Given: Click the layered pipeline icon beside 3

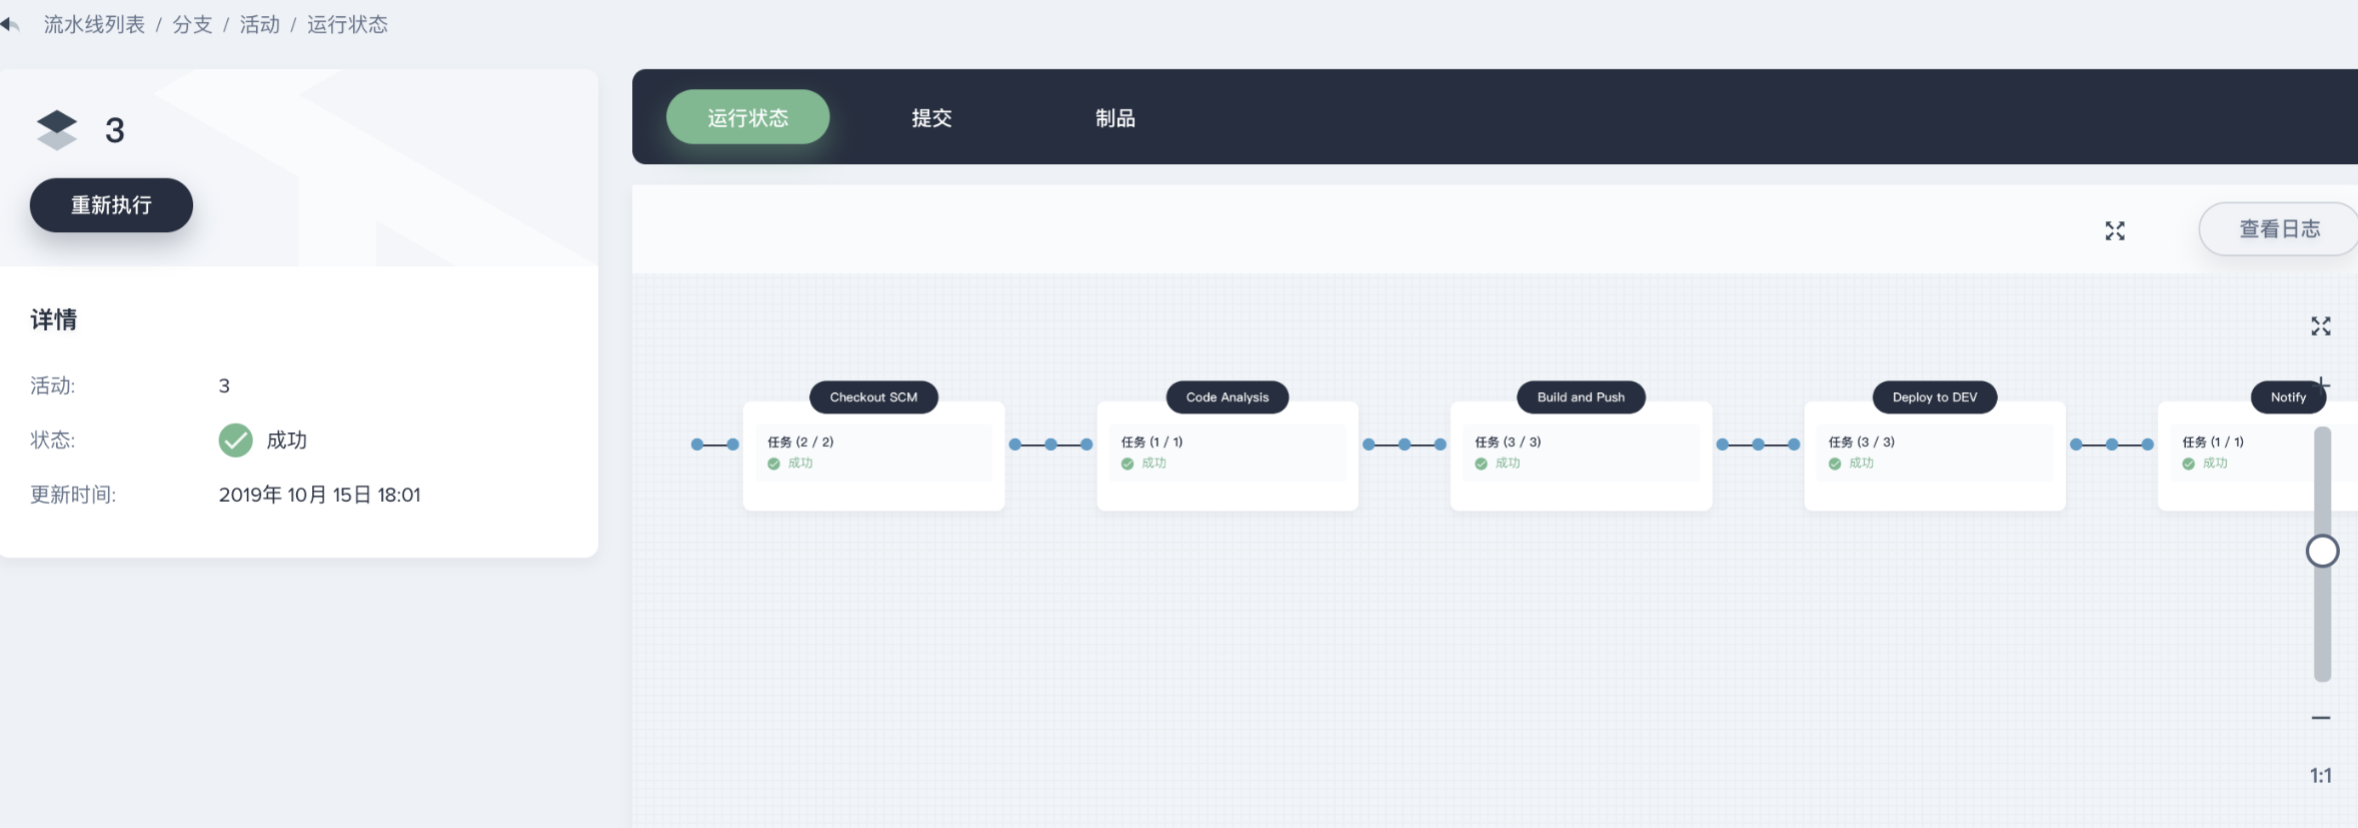Looking at the screenshot, I should point(57,130).
